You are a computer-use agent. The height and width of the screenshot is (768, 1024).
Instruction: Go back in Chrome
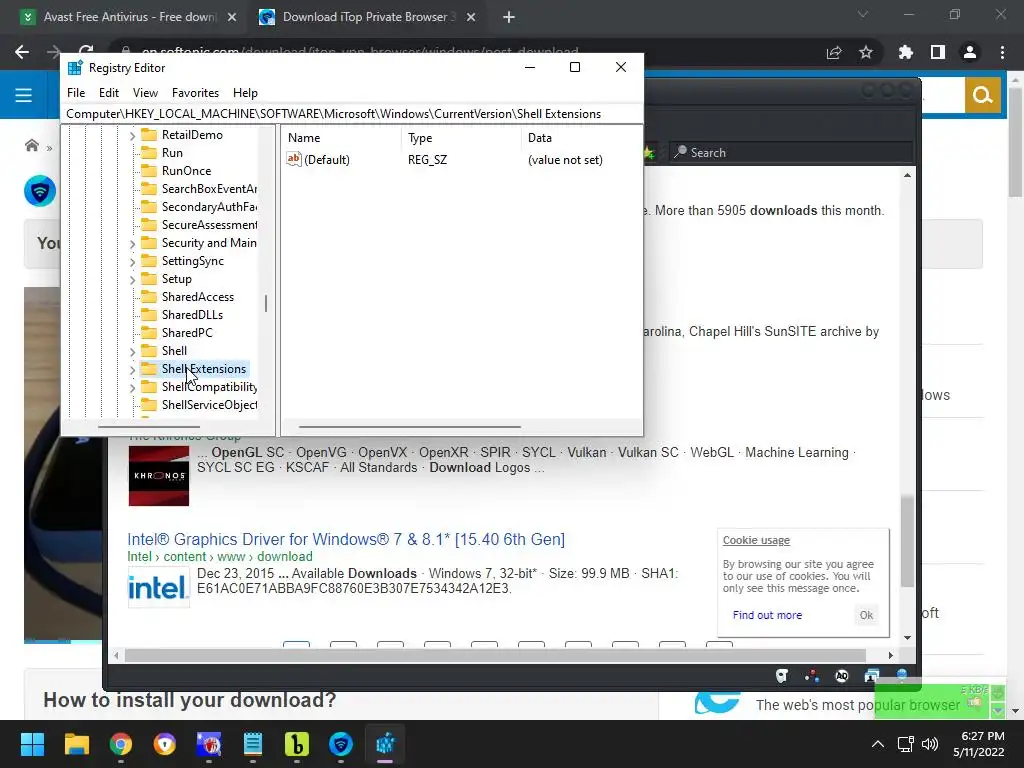coord(22,52)
